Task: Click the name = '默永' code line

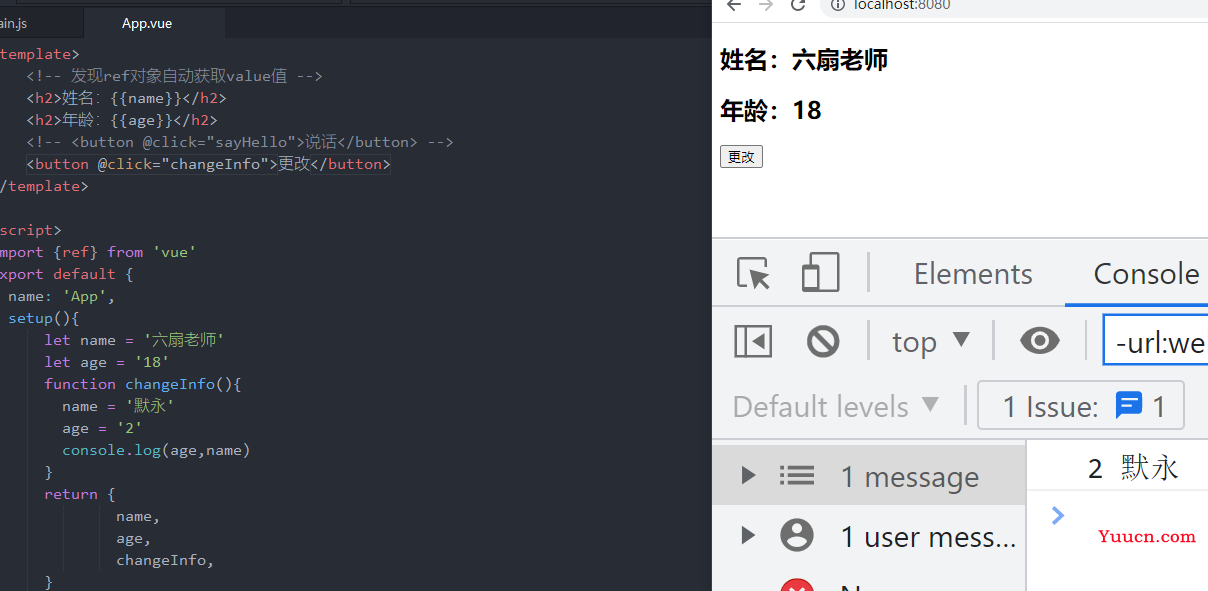Action: (x=118, y=406)
